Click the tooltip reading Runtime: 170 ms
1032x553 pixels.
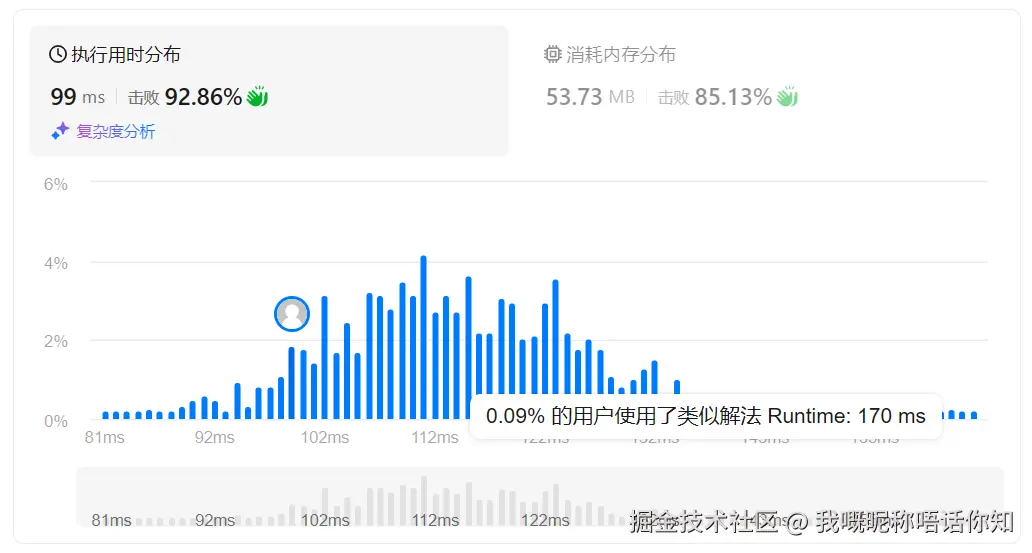[706, 416]
